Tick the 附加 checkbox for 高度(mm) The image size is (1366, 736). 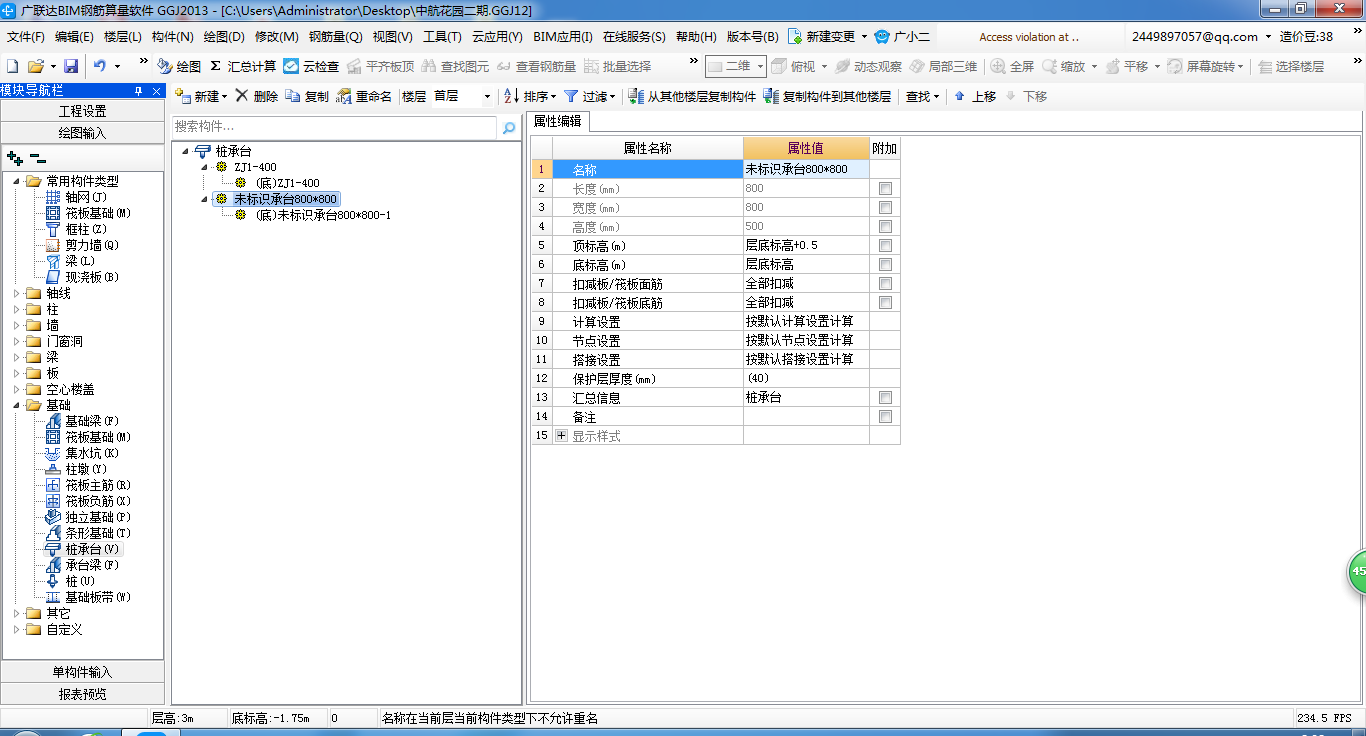pyautogui.click(x=885, y=226)
